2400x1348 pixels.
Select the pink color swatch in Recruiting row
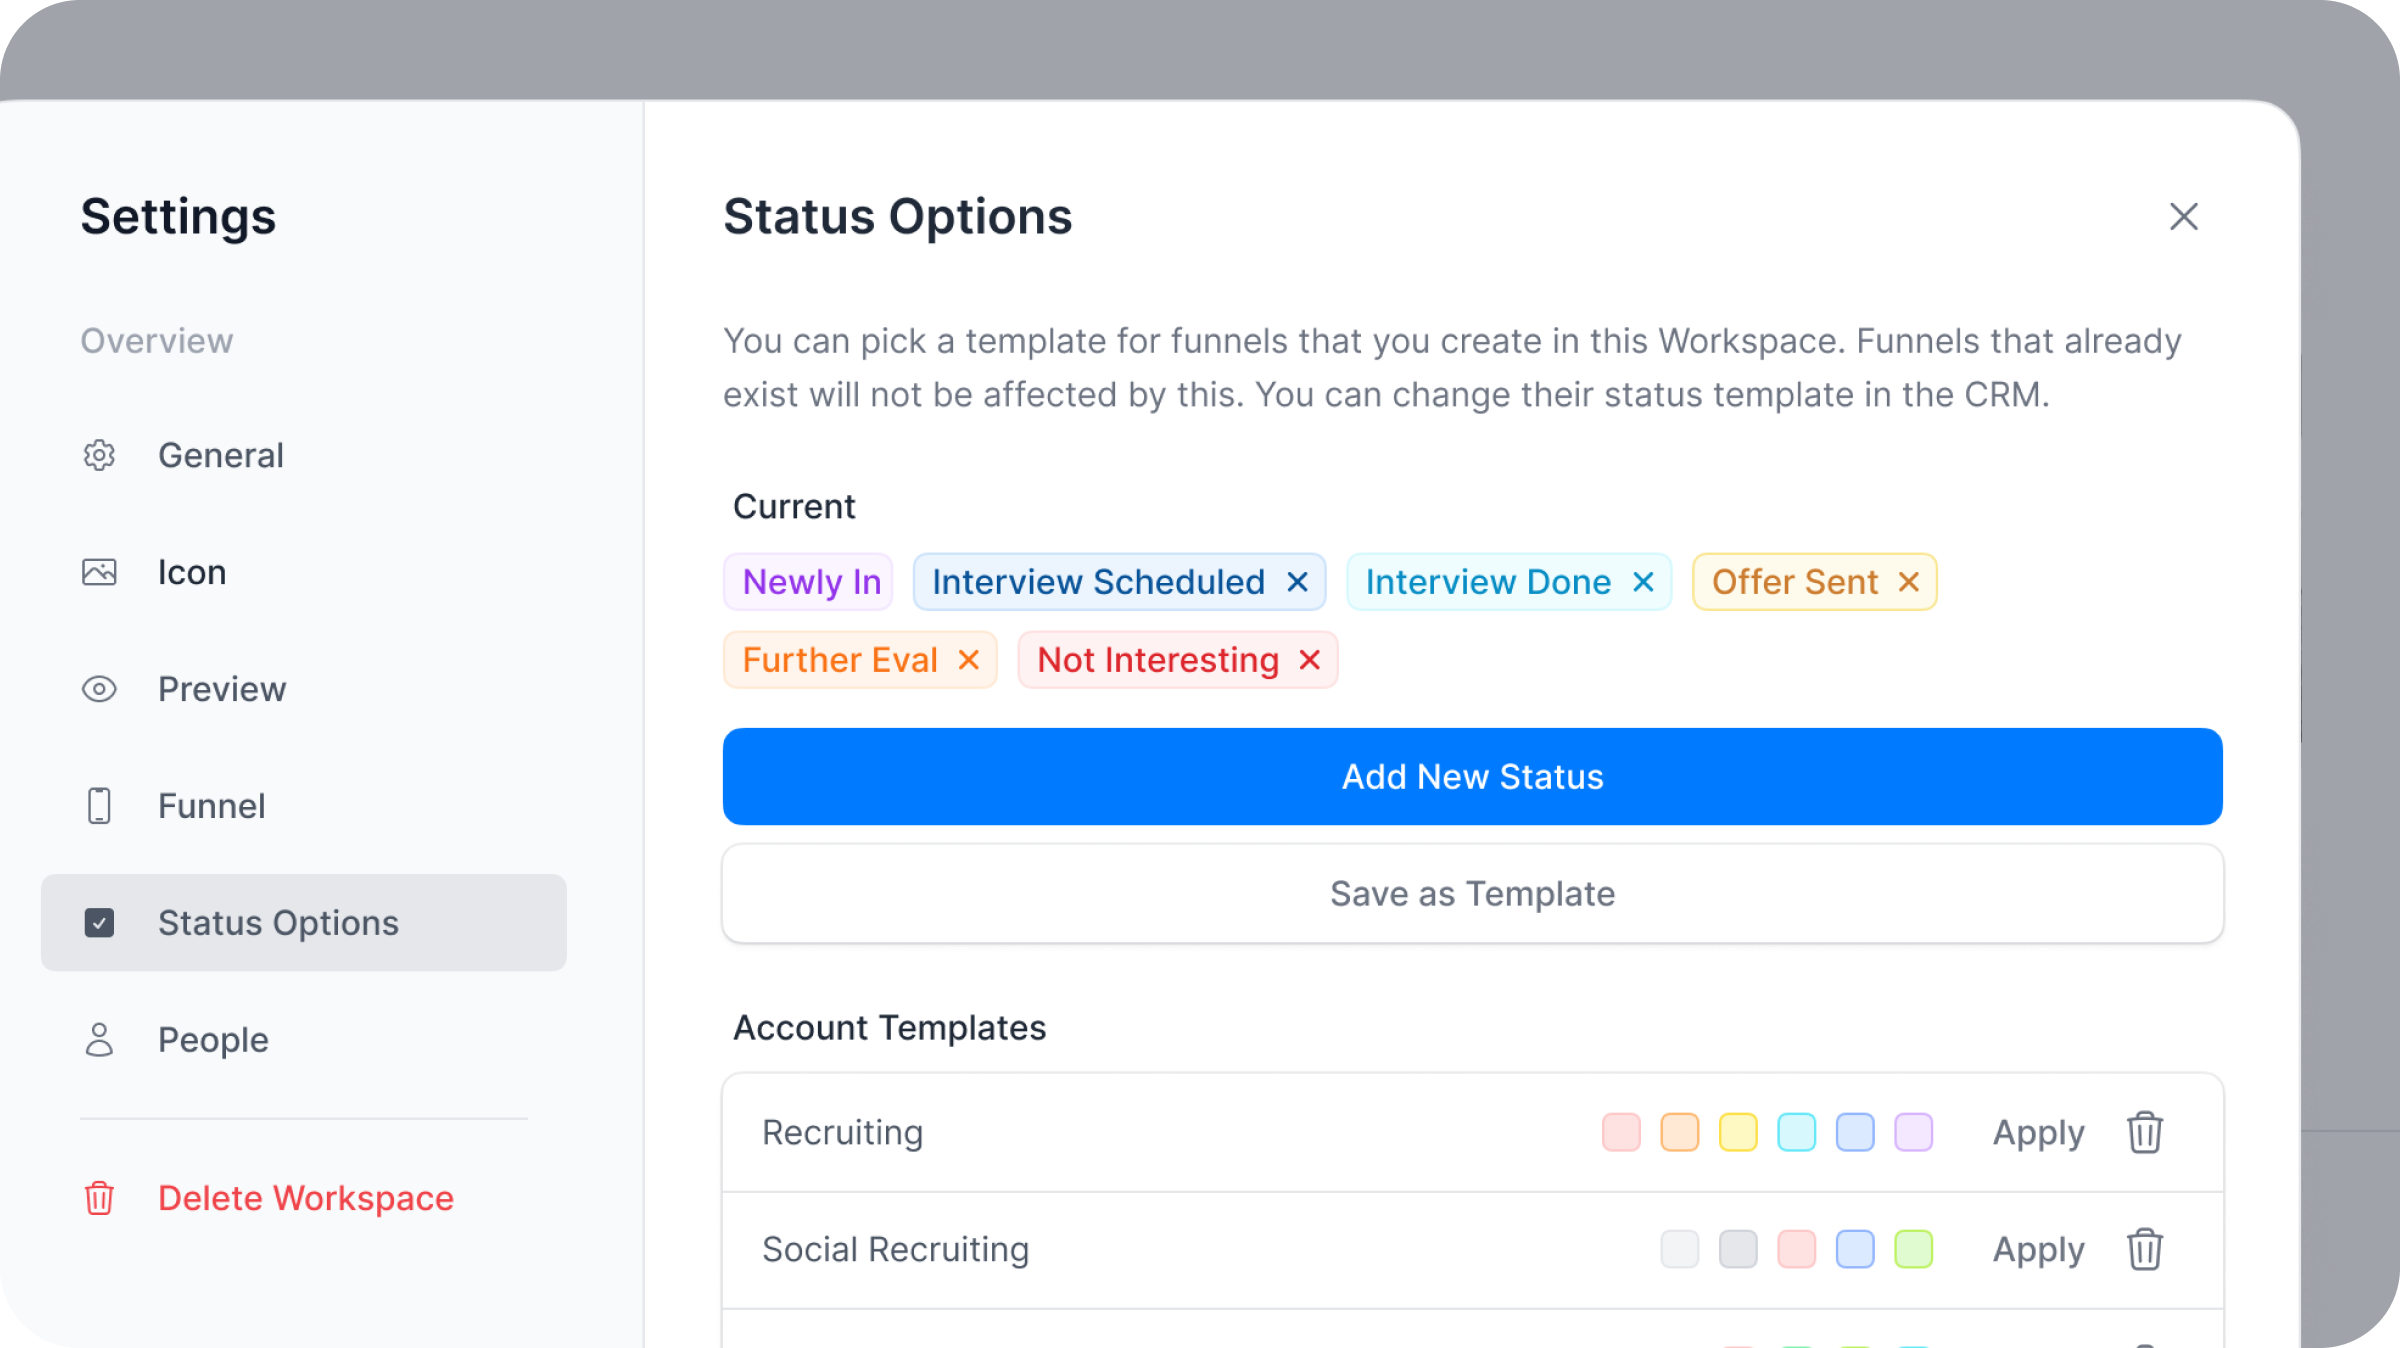(x=1621, y=1132)
